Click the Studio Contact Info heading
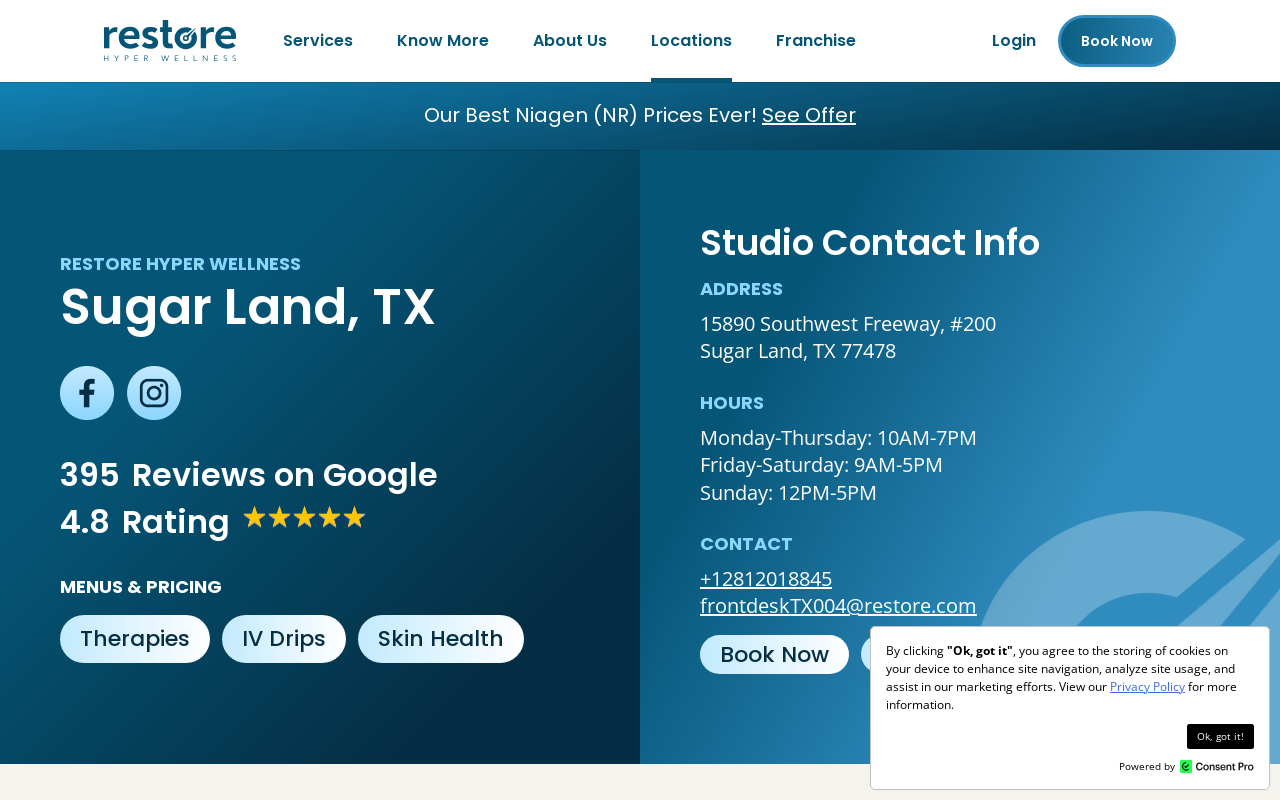 [x=870, y=243]
